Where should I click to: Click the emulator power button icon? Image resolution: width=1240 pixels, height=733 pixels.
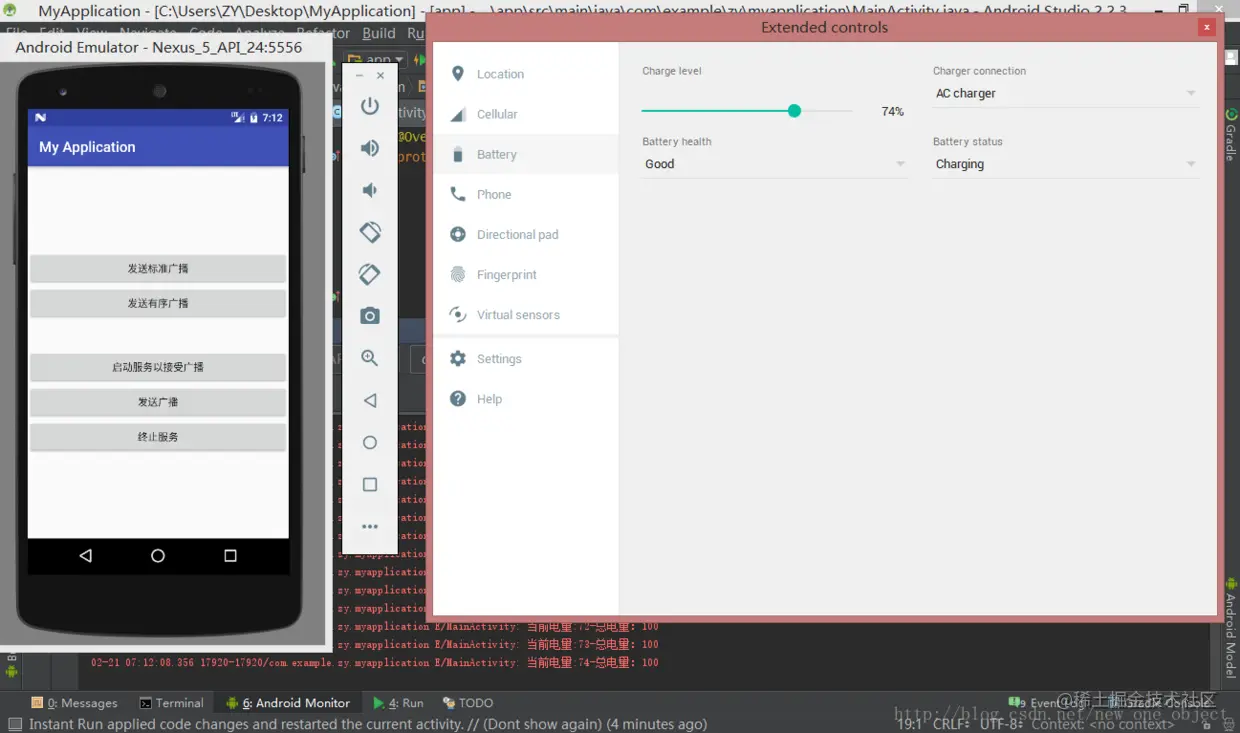point(370,106)
